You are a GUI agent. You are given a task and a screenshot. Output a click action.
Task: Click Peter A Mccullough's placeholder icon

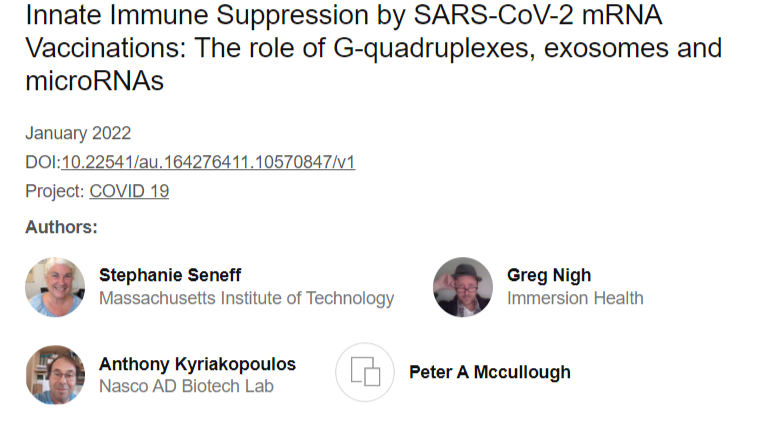click(365, 372)
